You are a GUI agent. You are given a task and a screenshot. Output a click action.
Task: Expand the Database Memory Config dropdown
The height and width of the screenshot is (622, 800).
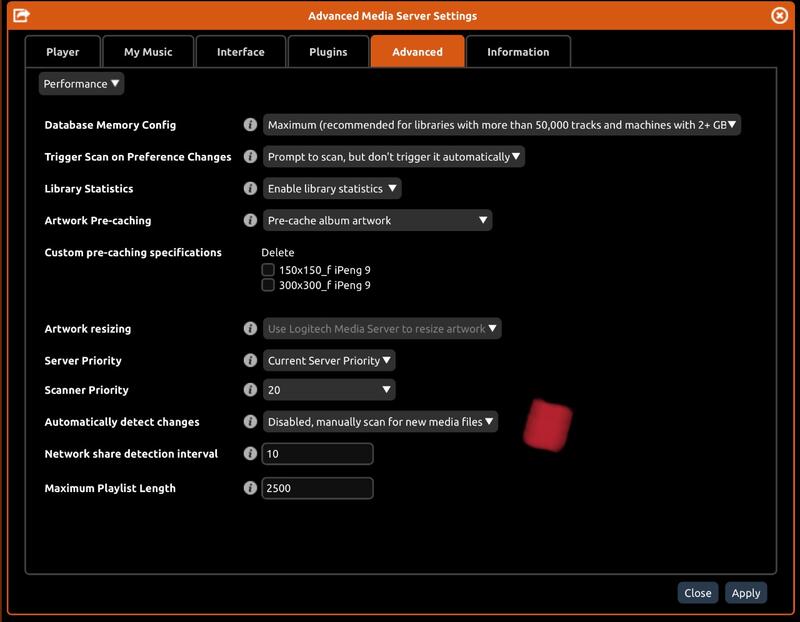502,125
